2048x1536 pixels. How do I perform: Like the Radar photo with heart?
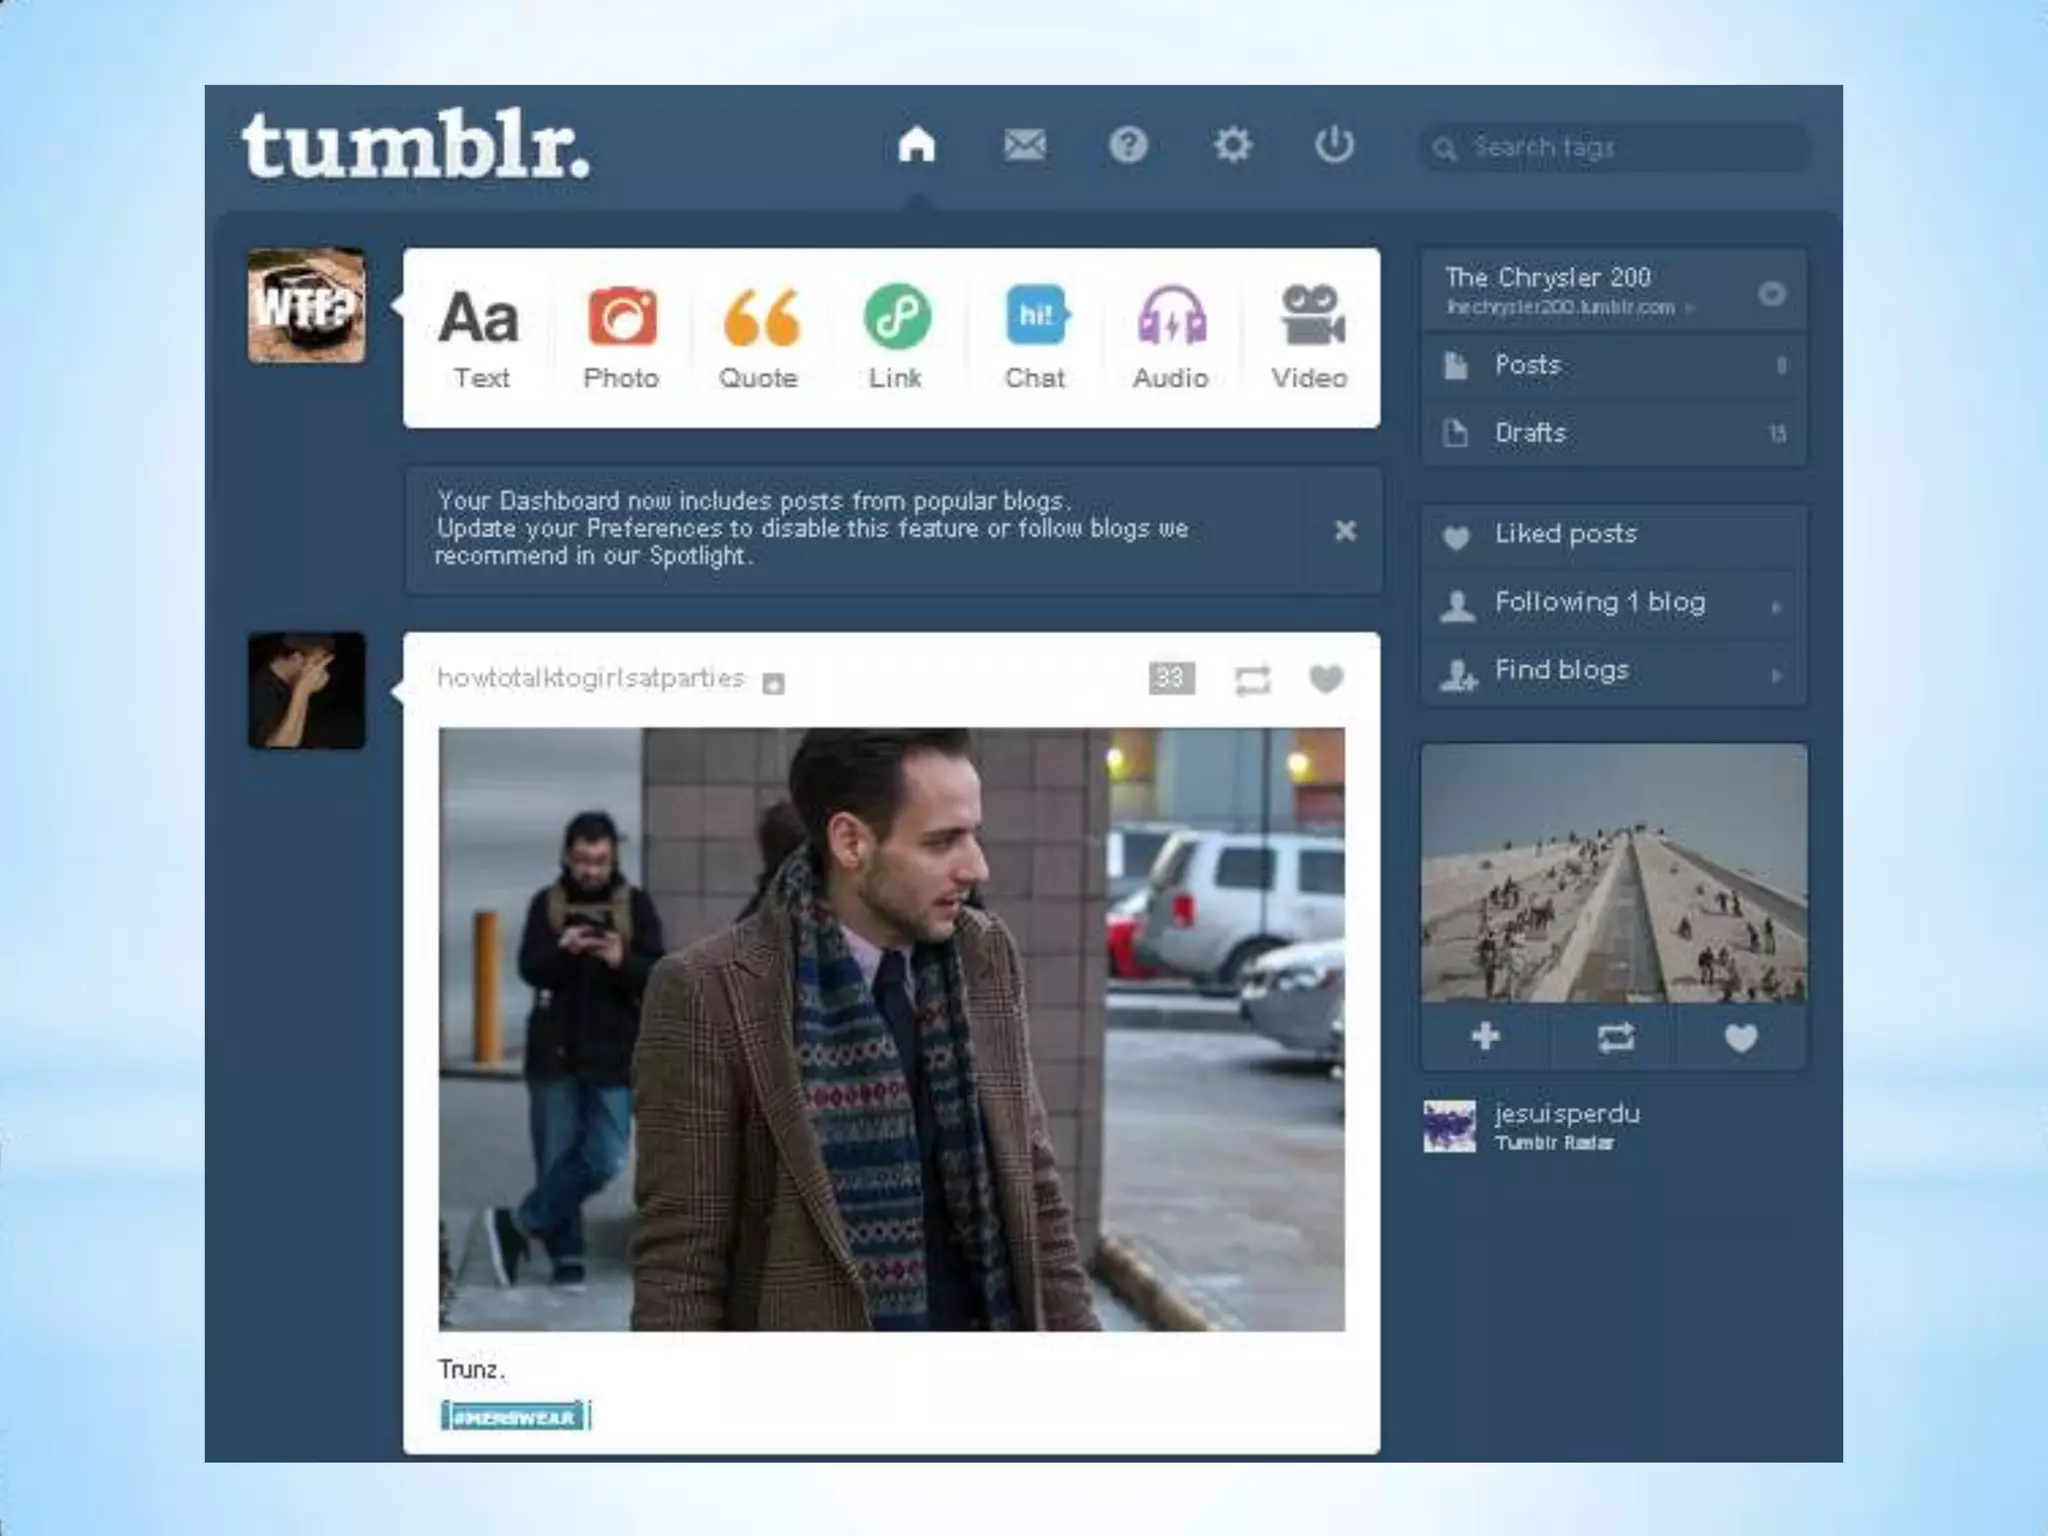click(1741, 1038)
